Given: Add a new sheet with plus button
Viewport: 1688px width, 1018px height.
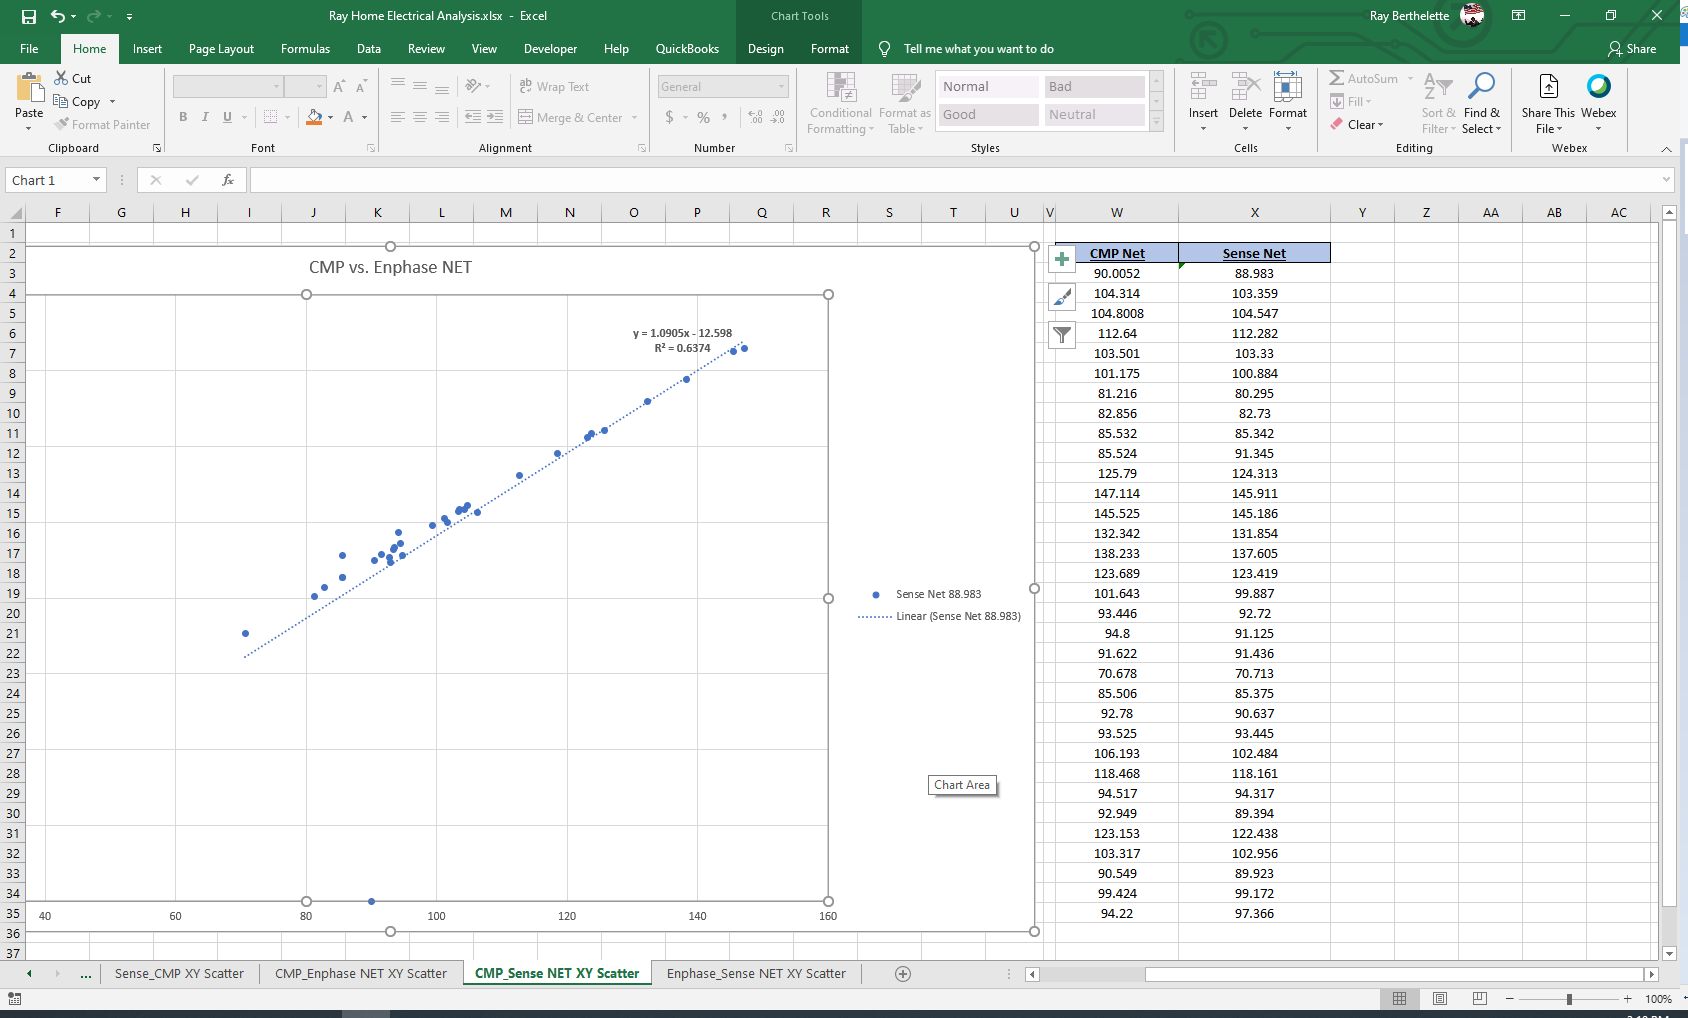Looking at the screenshot, I should click(x=903, y=974).
